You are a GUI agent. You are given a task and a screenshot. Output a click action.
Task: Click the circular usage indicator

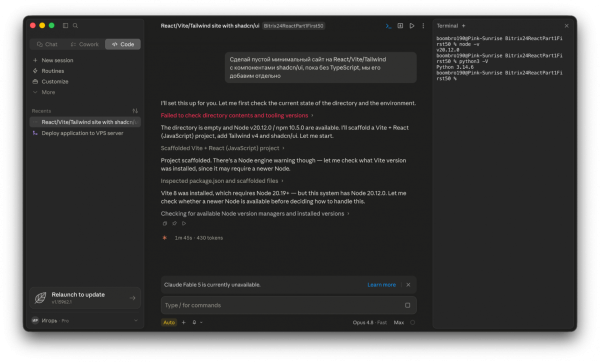[412, 323]
